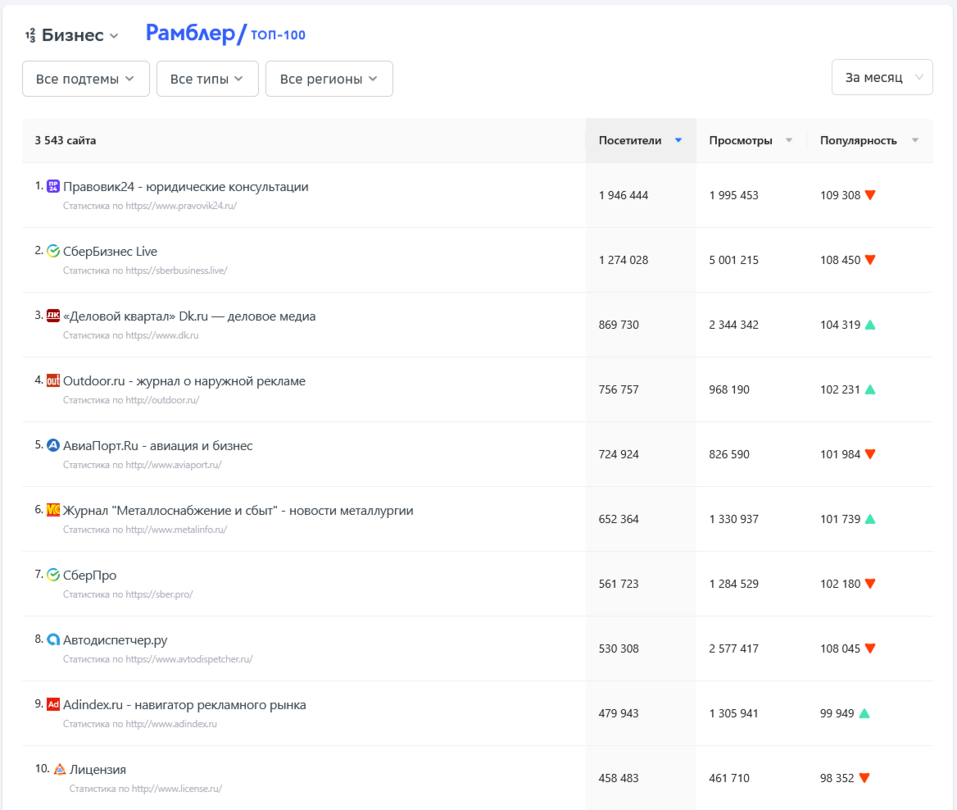957x810 pixels.
Task: Click the Деловой квартал Dk.ru favicon
Action: [54, 316]
